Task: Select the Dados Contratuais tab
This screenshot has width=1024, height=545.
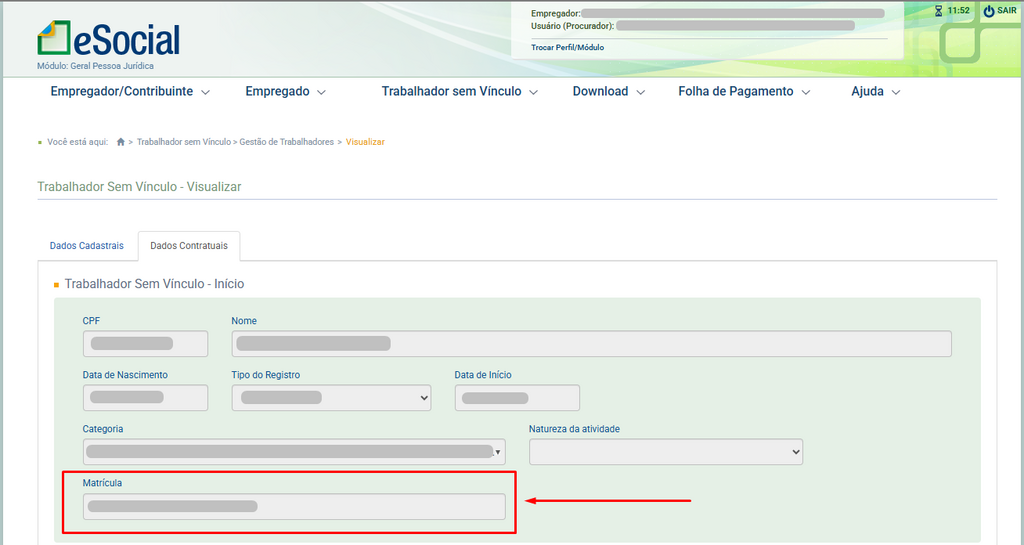Action: coord(189,246)
